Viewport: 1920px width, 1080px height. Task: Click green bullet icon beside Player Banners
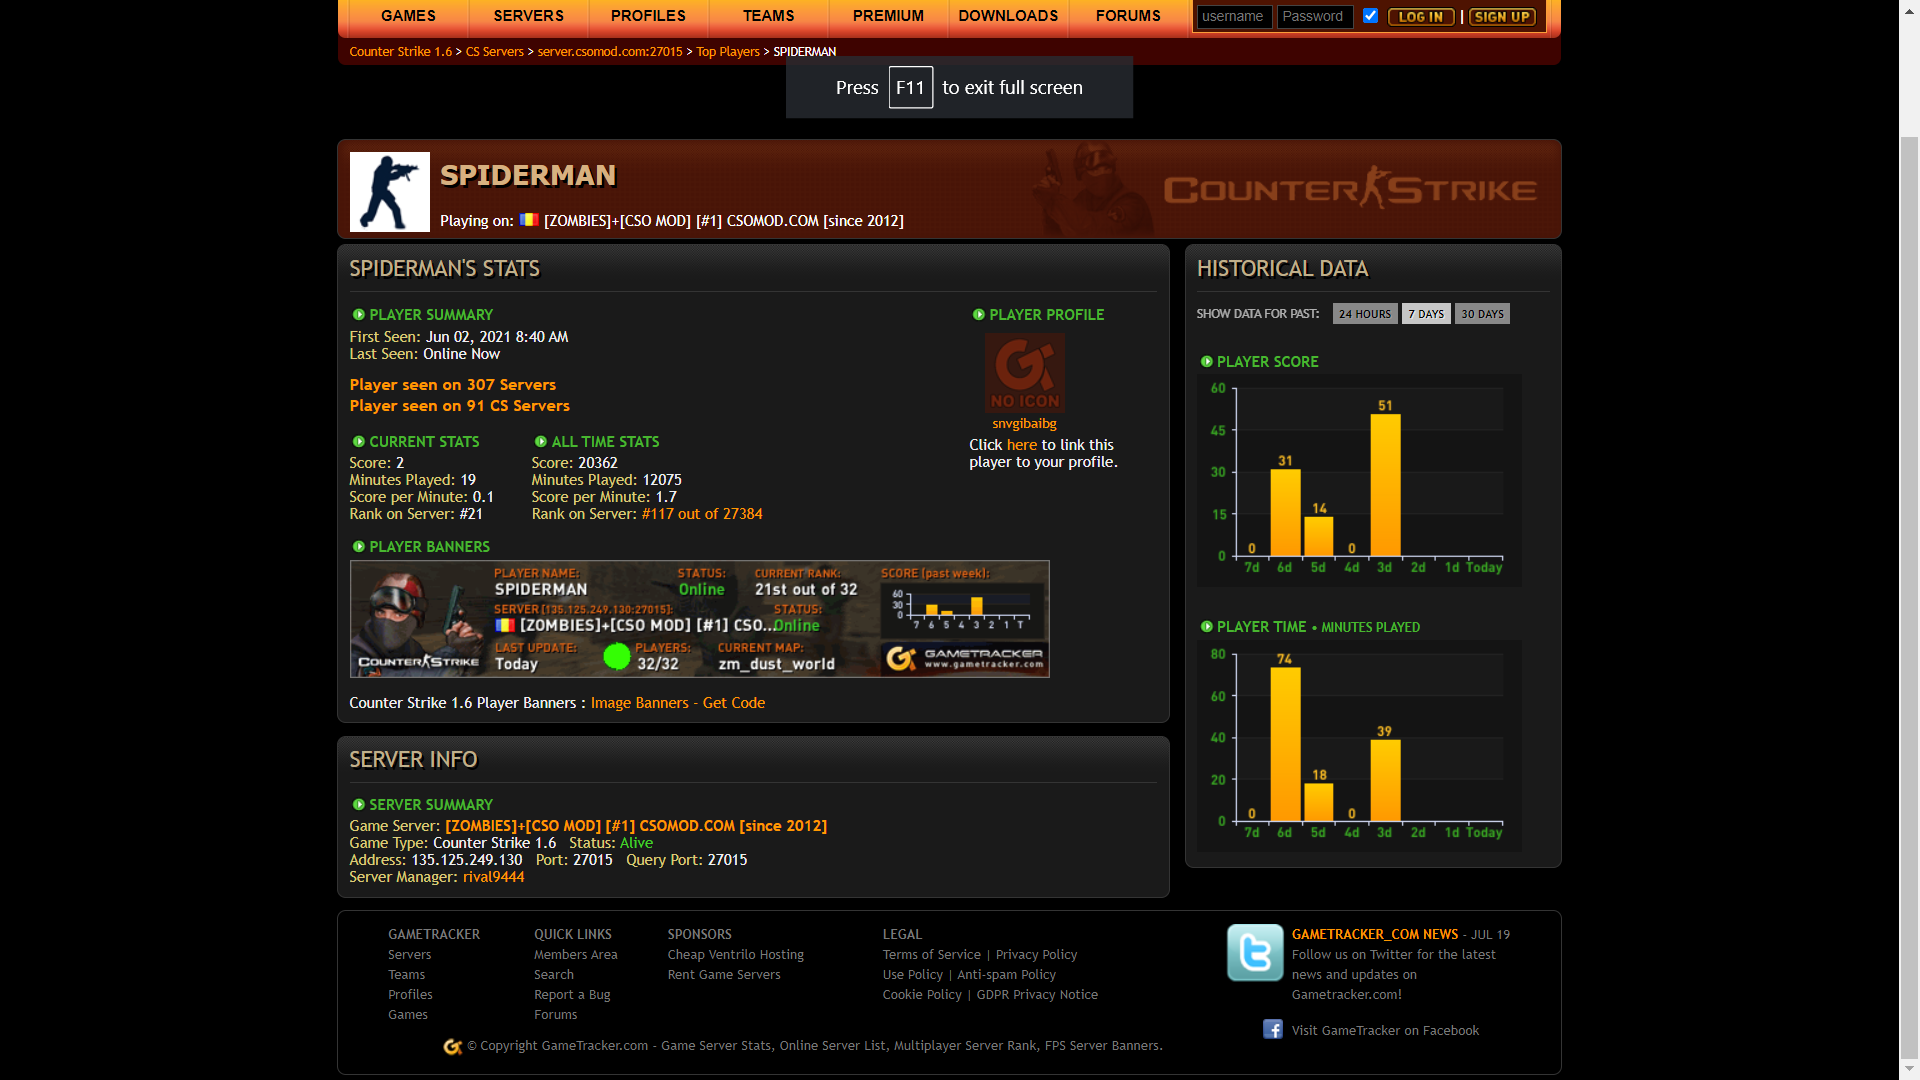tap(358, 547)
